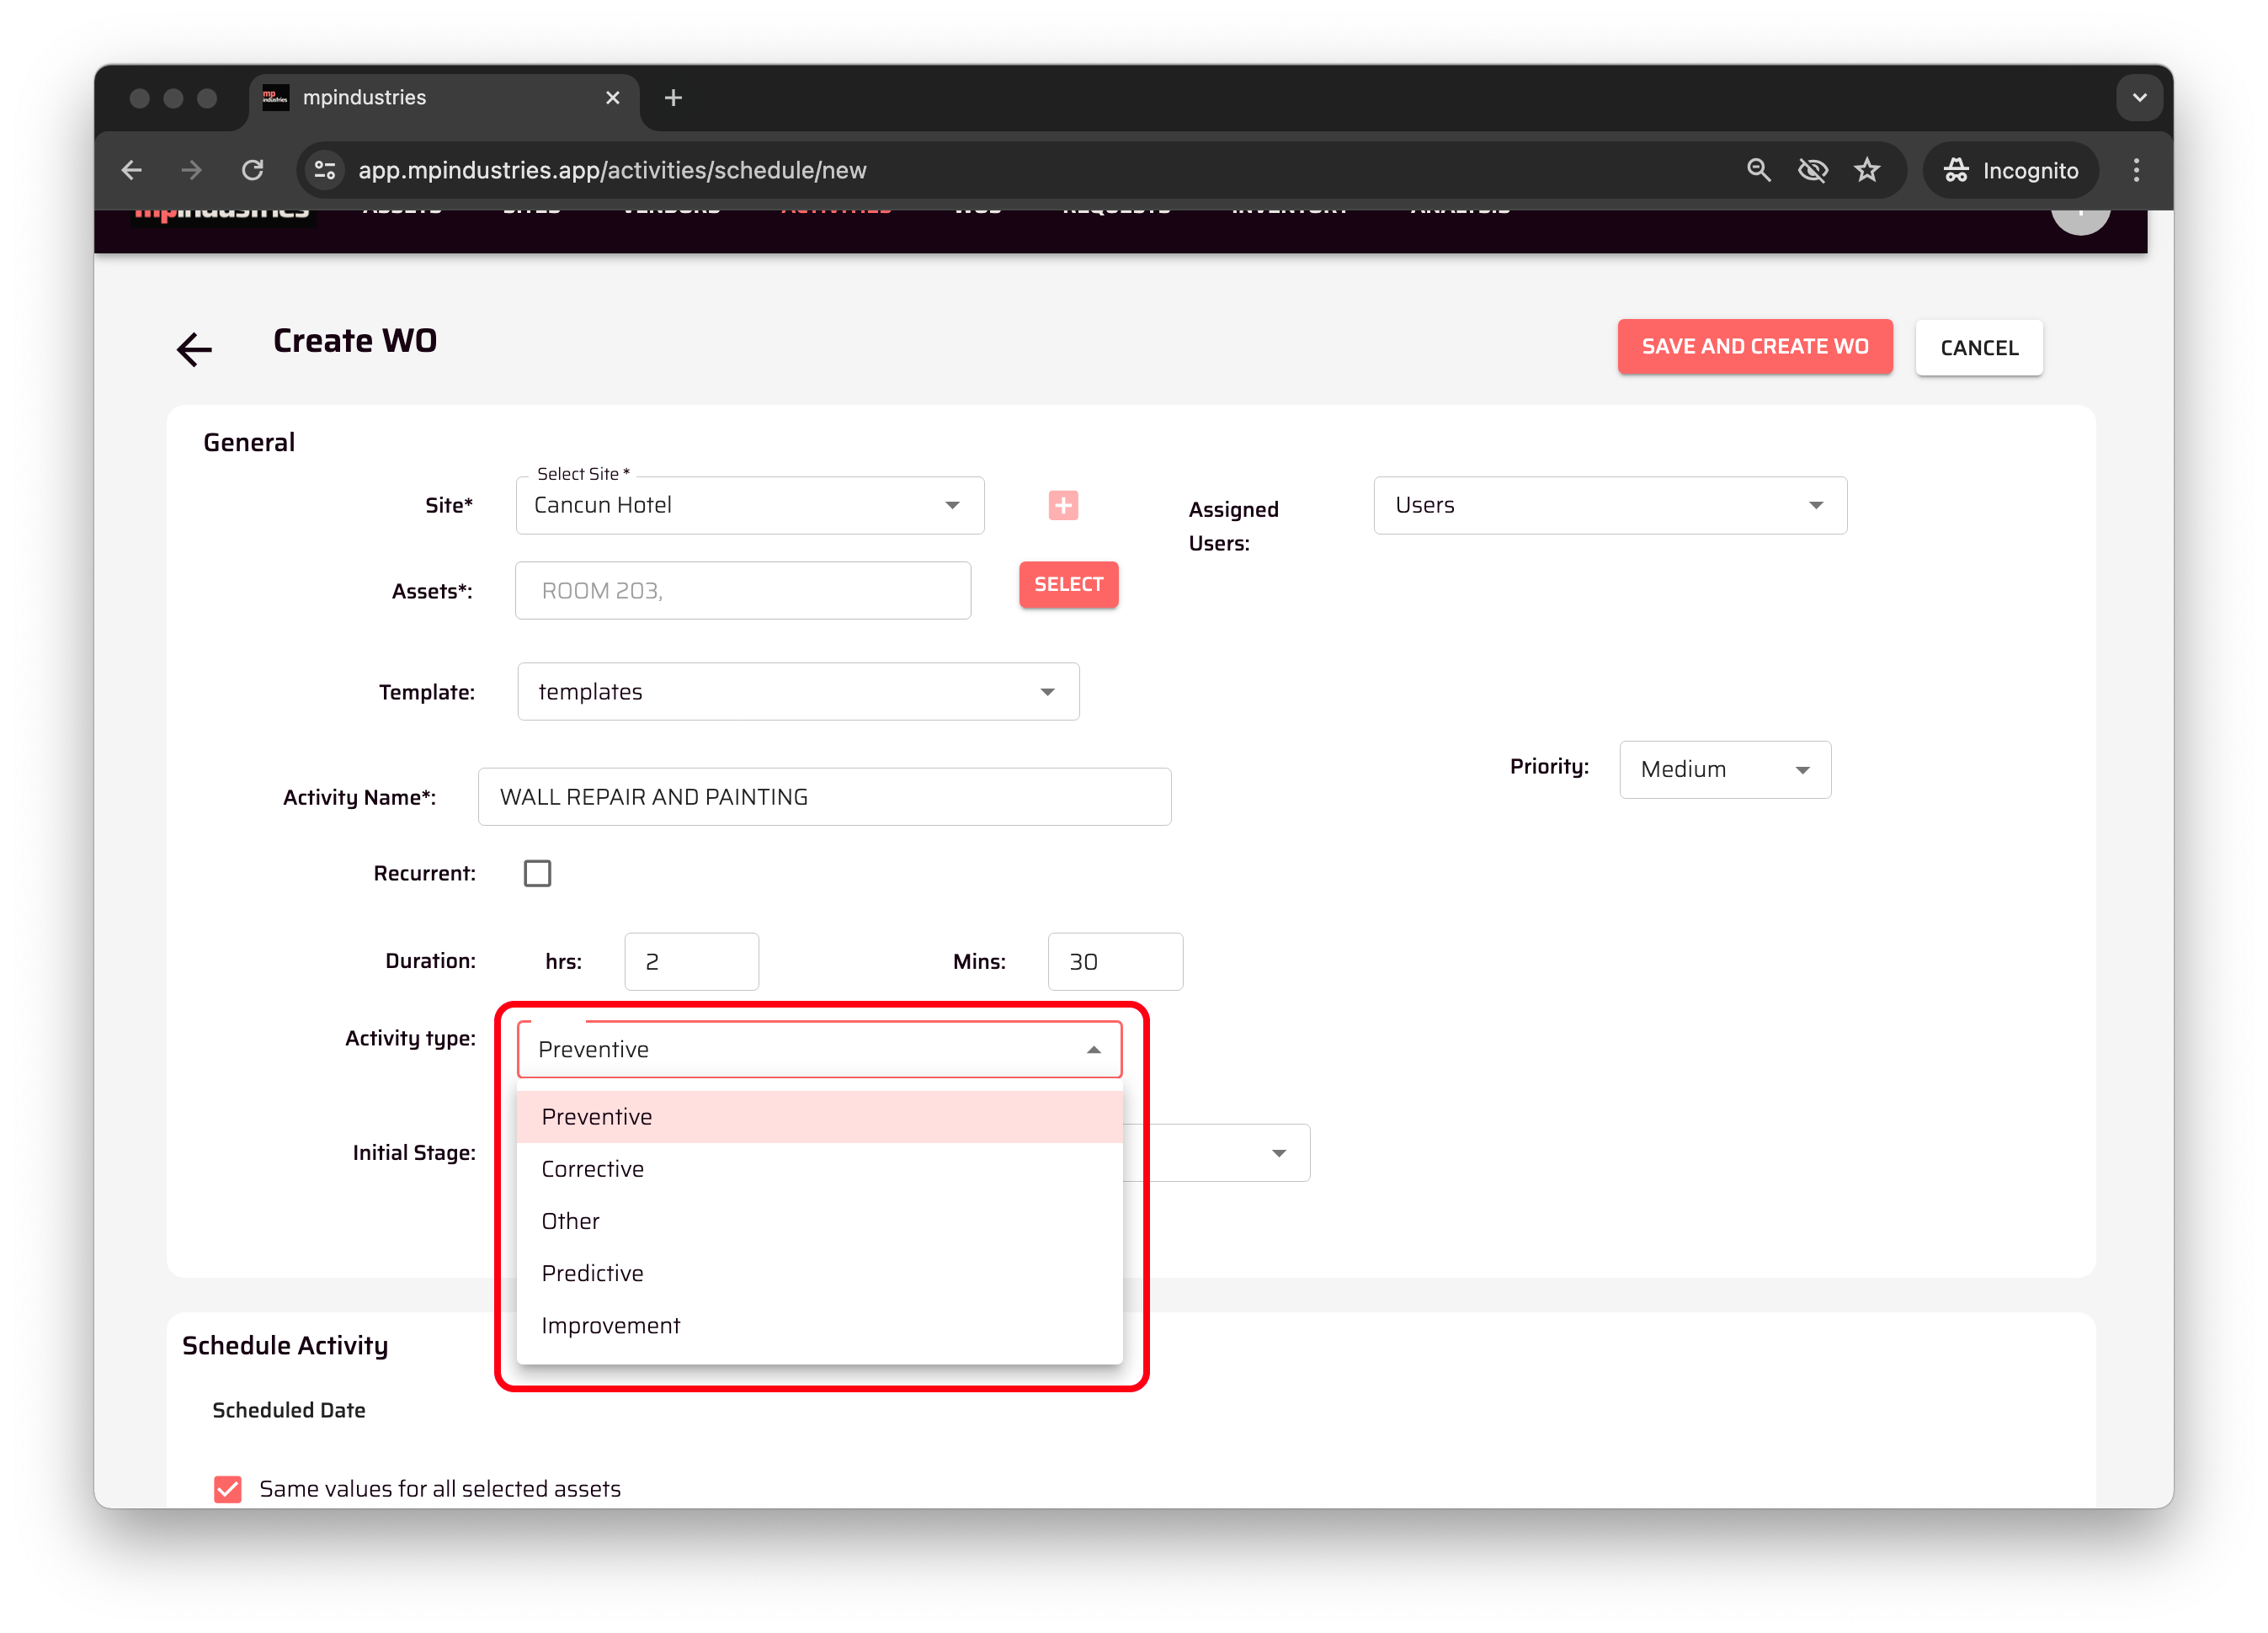This screenshot has height=1633, width=2268.
Task: Click the Activity Name text field
Action: [x=824, y=797]
